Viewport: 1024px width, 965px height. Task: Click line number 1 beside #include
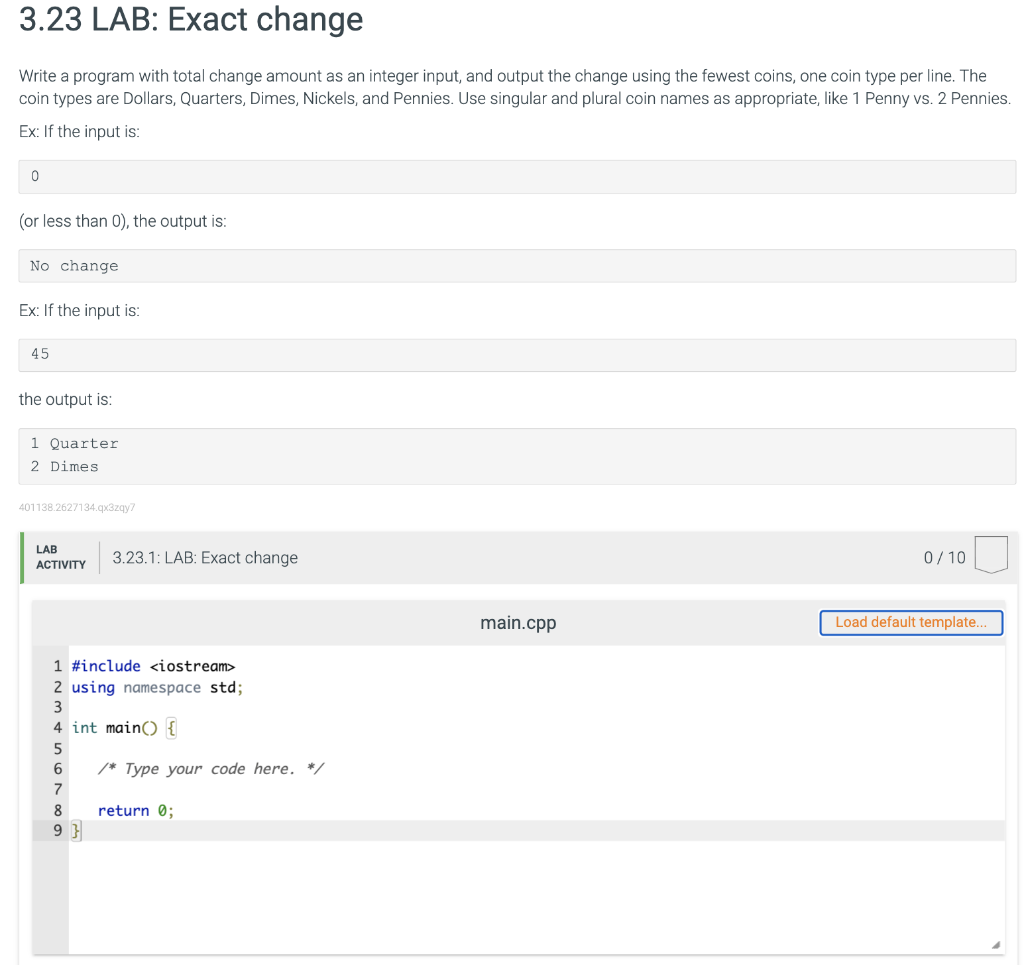pos(57,666)
